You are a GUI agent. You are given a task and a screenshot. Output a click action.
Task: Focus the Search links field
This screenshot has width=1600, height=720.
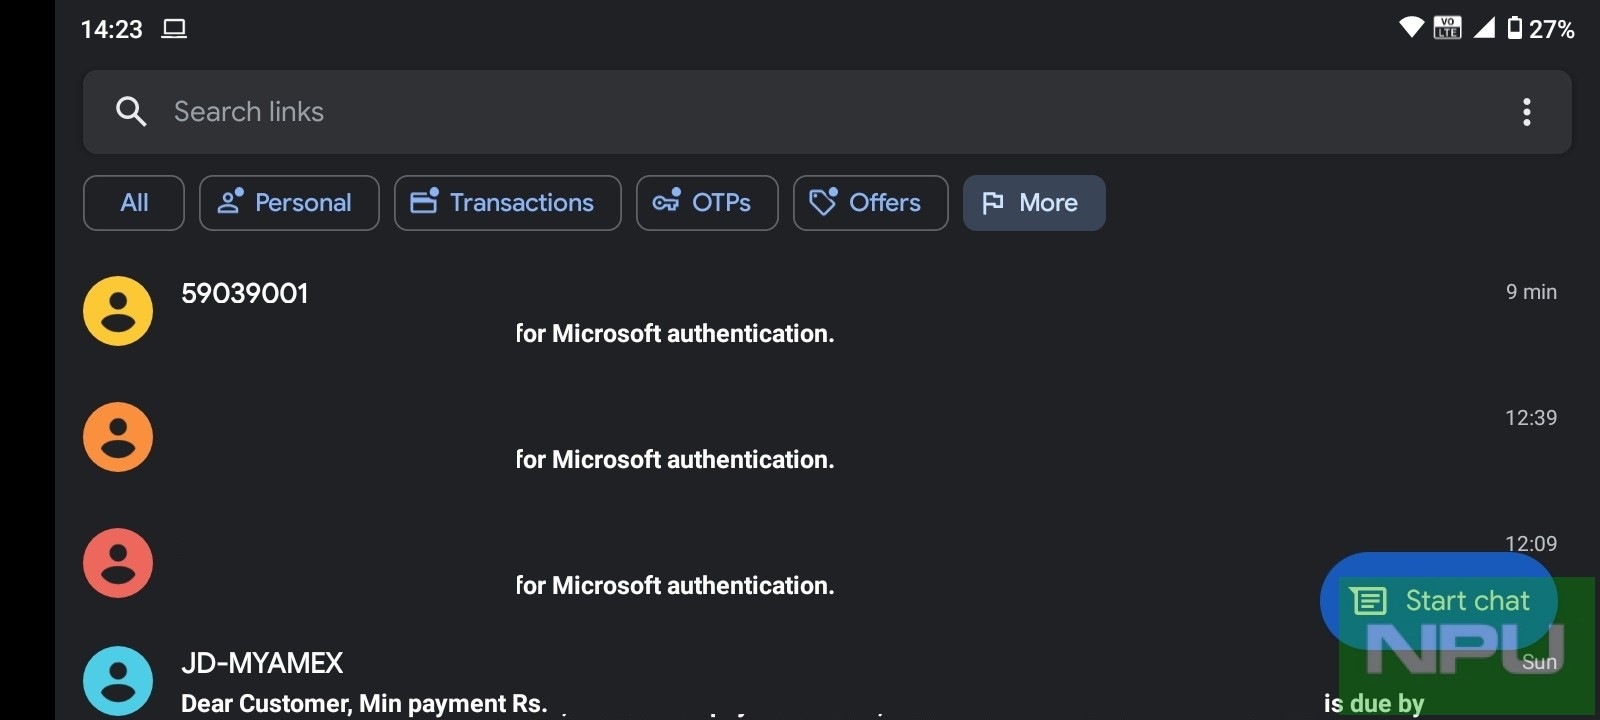click(827, 112)
